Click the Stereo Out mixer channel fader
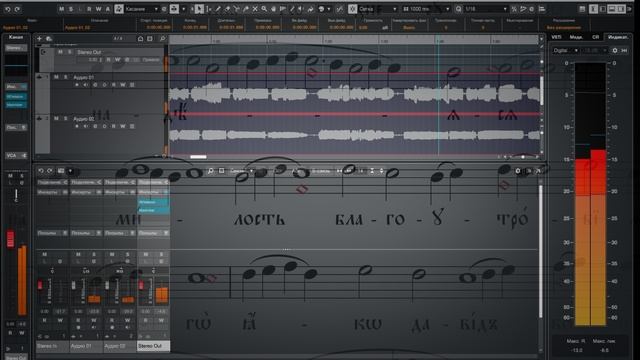This screenshot has width=640, height=360. 141,284
